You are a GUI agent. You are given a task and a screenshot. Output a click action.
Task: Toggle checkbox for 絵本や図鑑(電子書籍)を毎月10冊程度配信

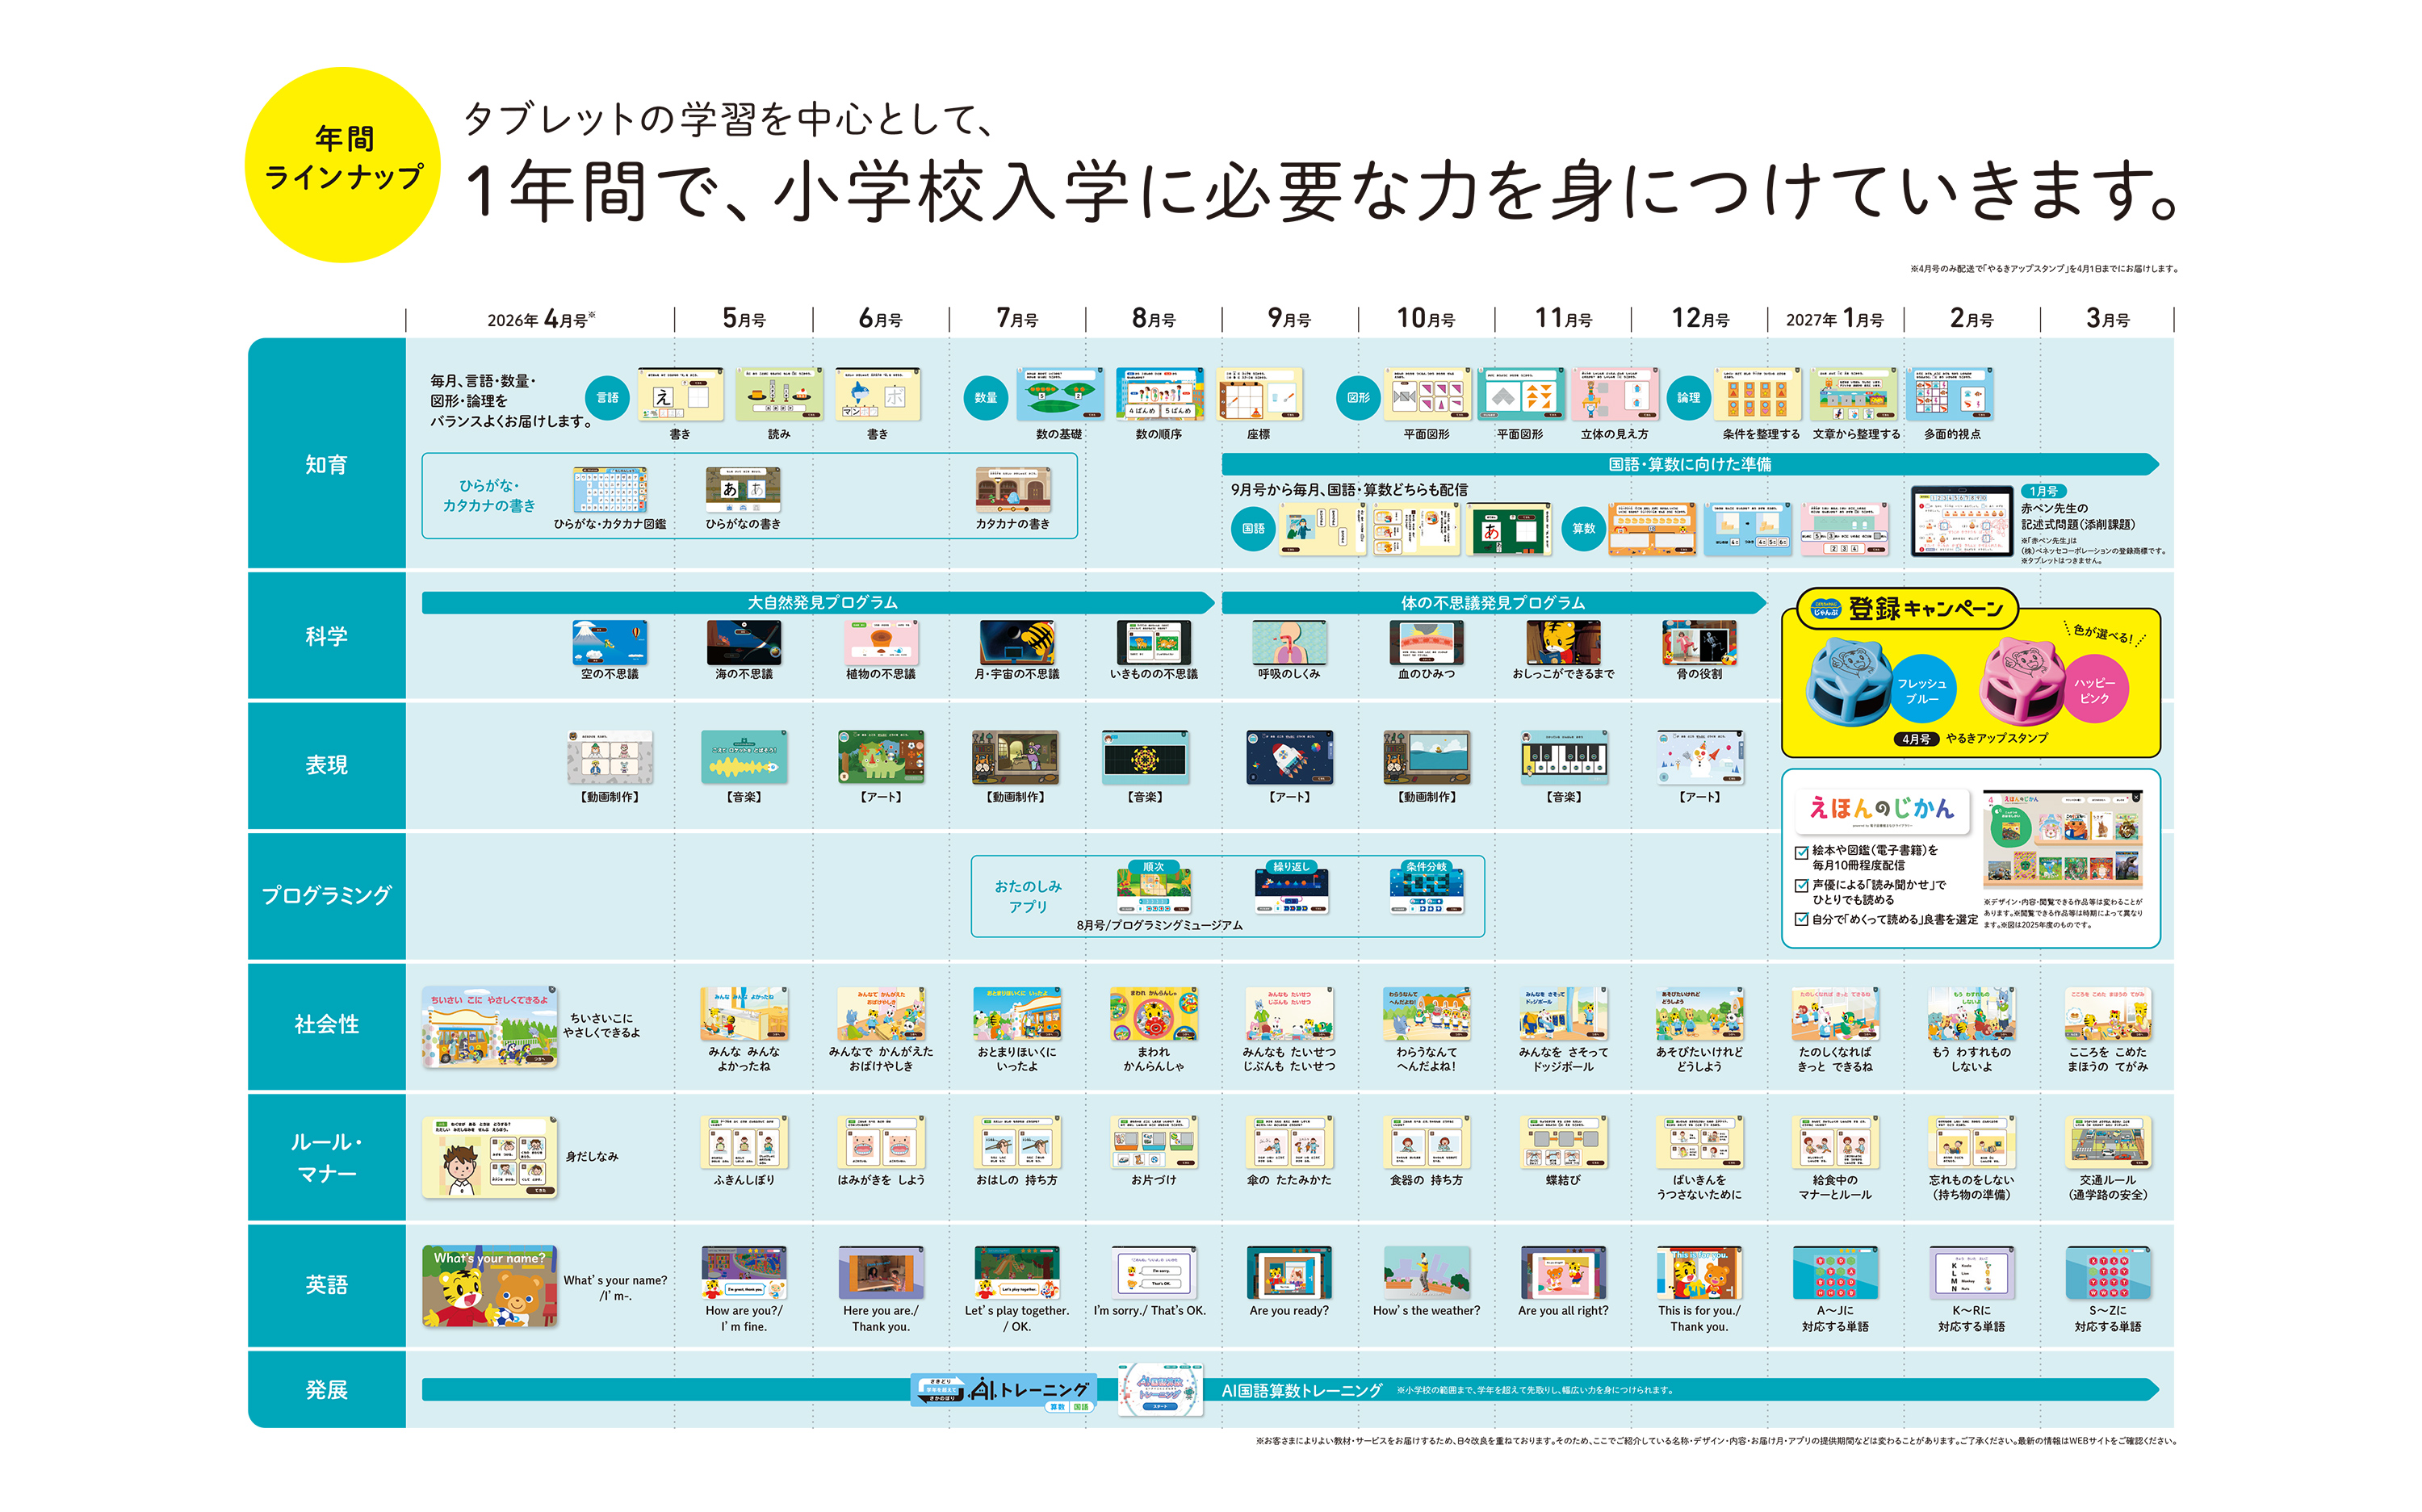[1801, 853]
